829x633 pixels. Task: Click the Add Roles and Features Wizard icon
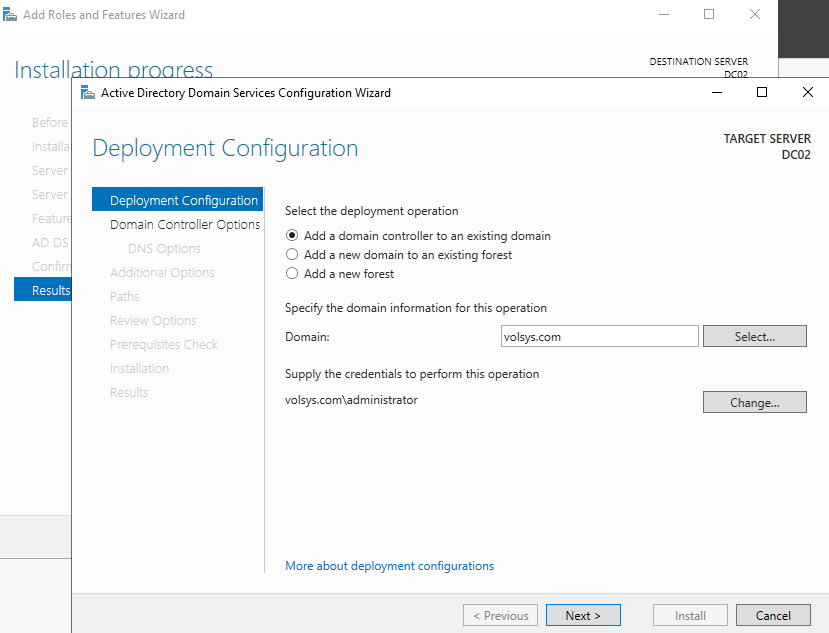click(x=9, y=15)
